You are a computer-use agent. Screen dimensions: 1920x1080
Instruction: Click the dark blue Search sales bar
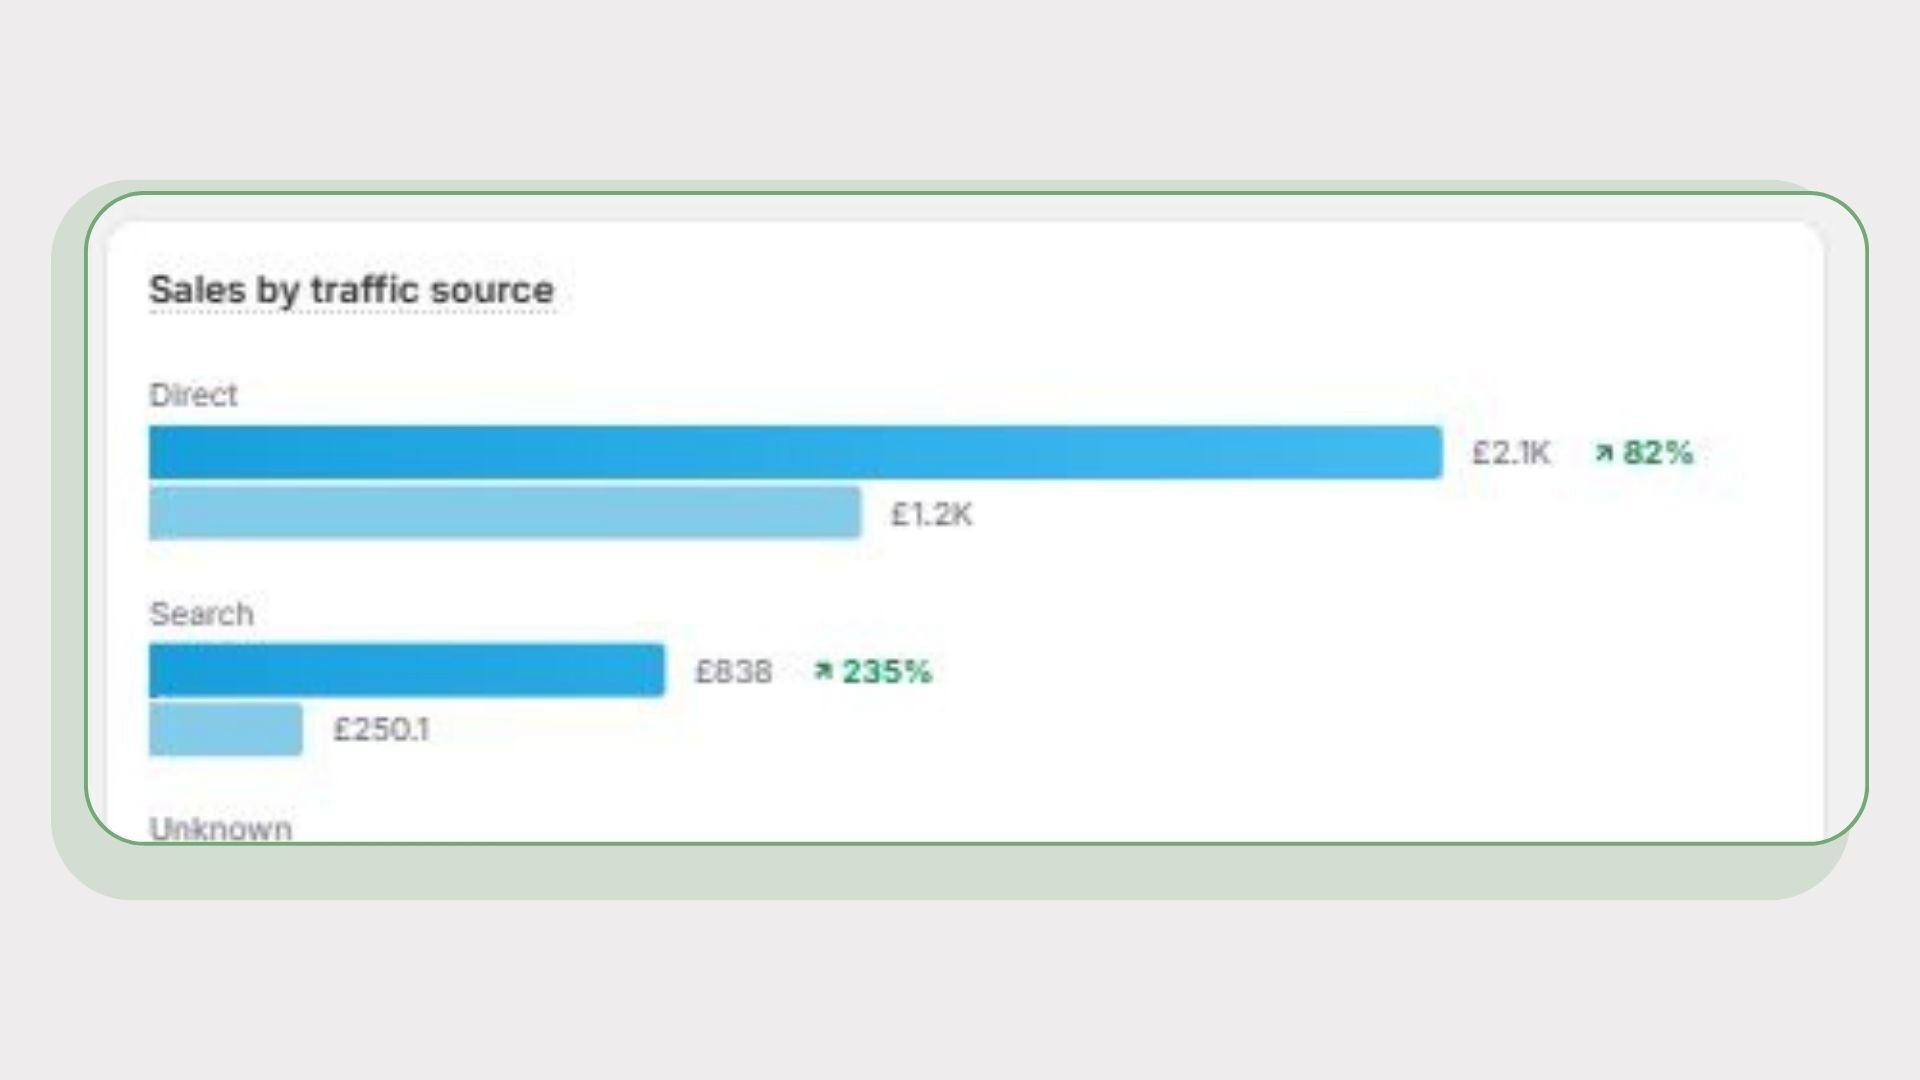[x=406, y=670]
